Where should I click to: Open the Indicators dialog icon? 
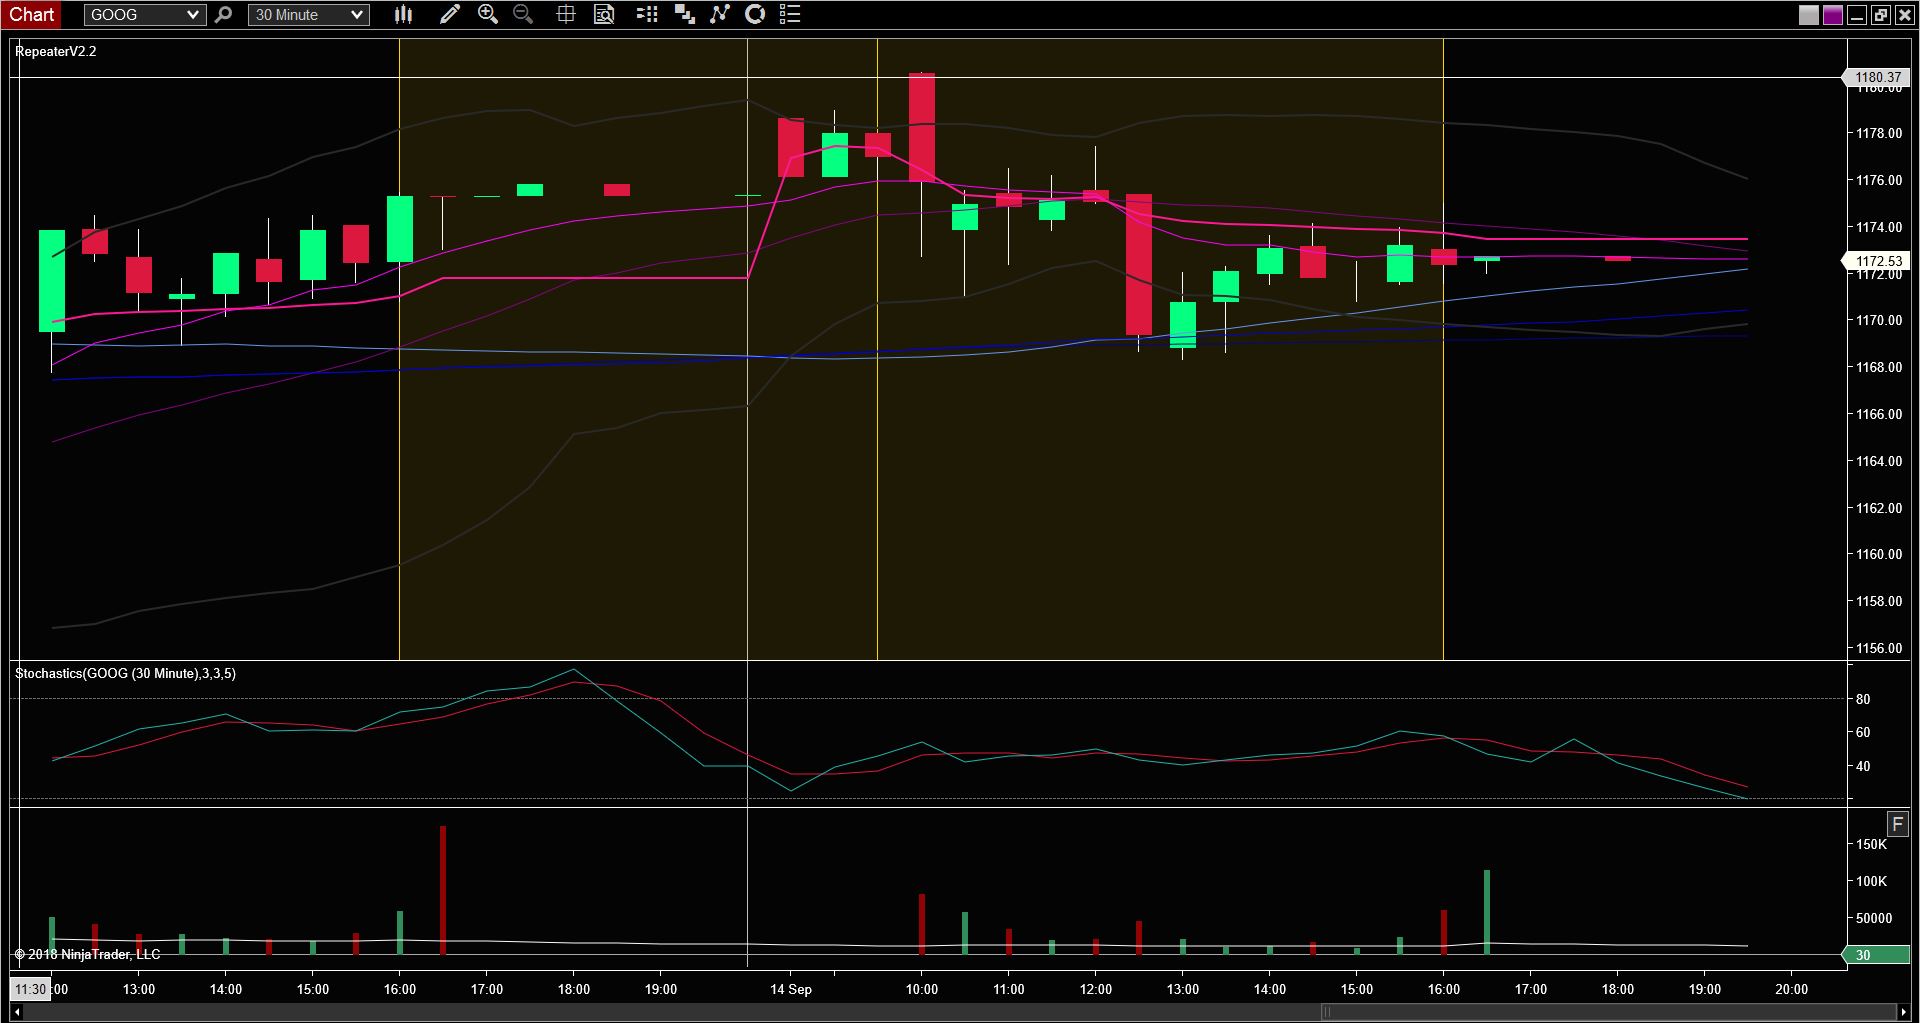point(720,14)
